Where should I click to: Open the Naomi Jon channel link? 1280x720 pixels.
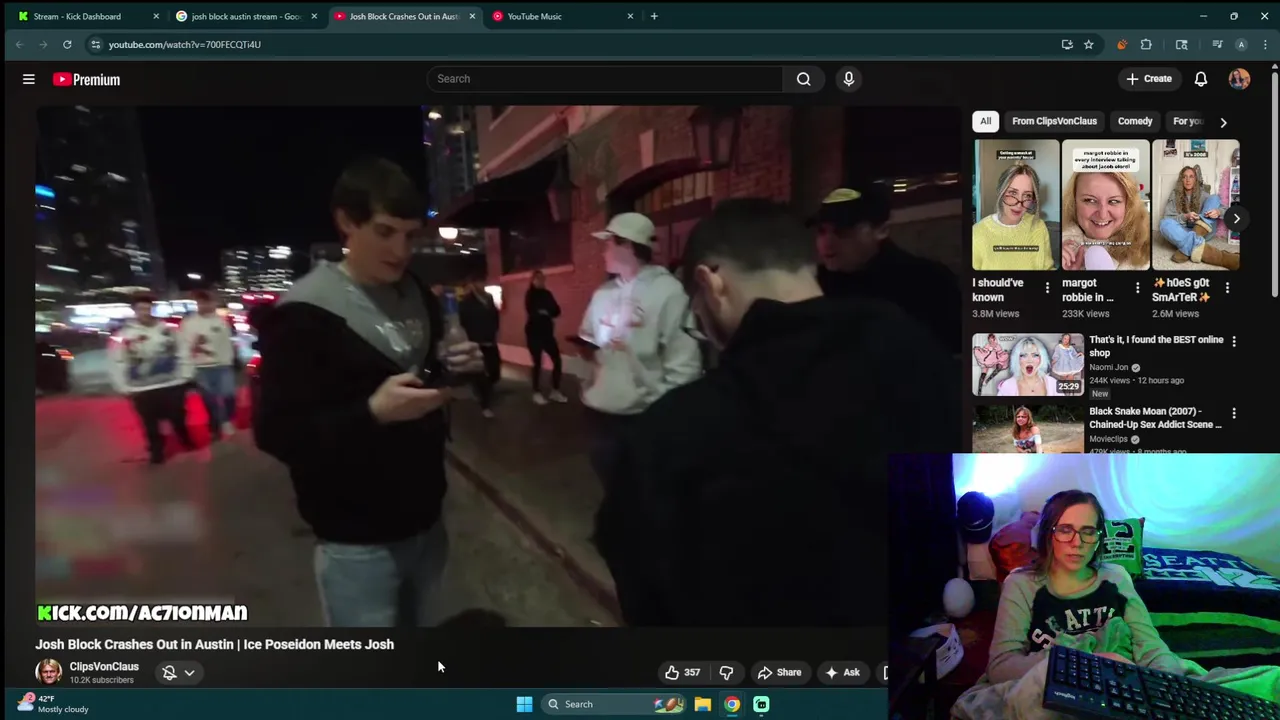coord(1109,367)
